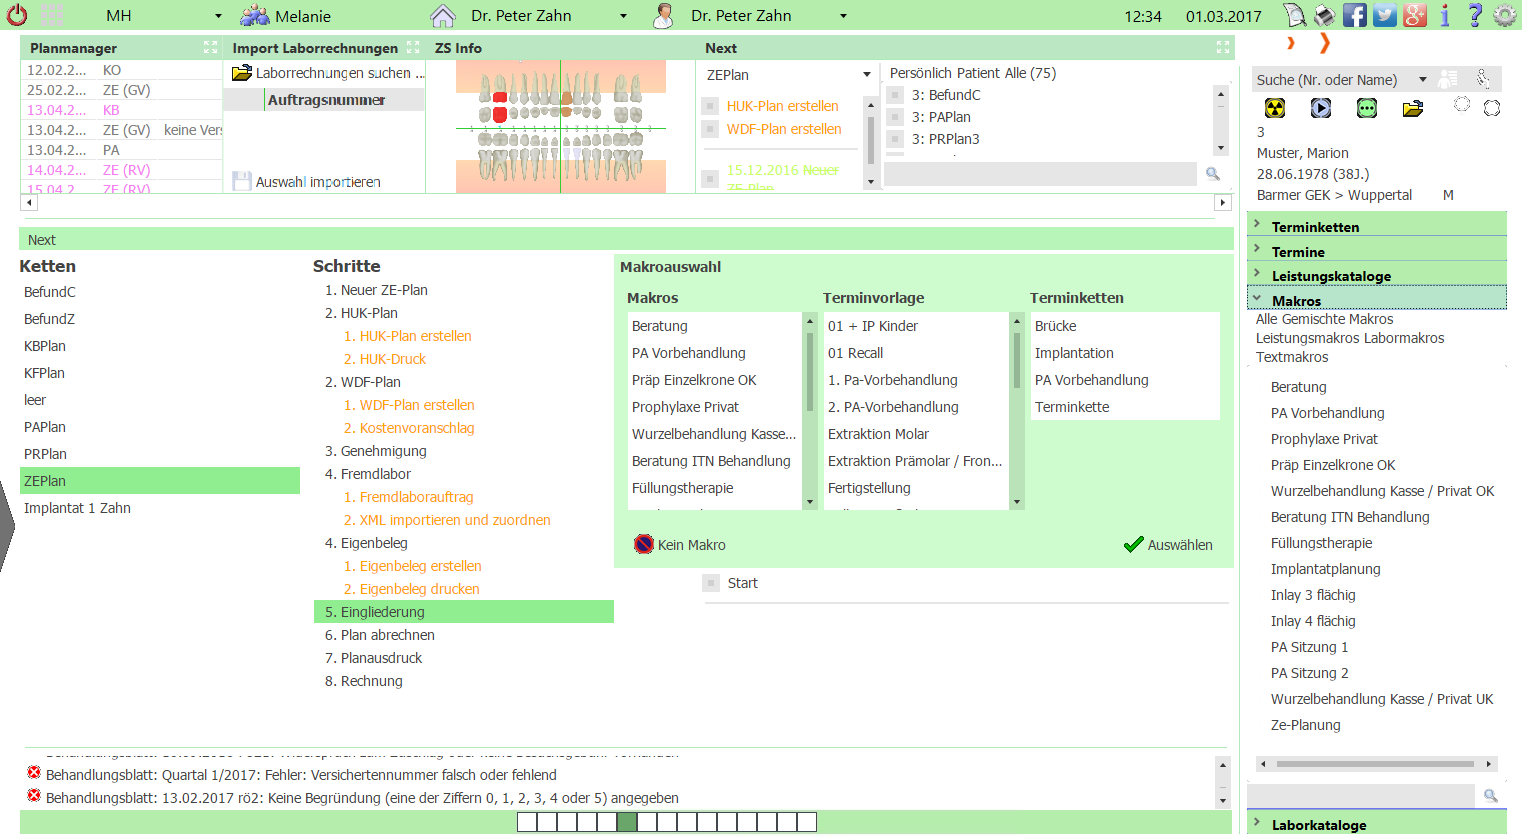Click the green ellipsis icon
Viewport: 1522px width, 839px height.
tap(1367, 108)
